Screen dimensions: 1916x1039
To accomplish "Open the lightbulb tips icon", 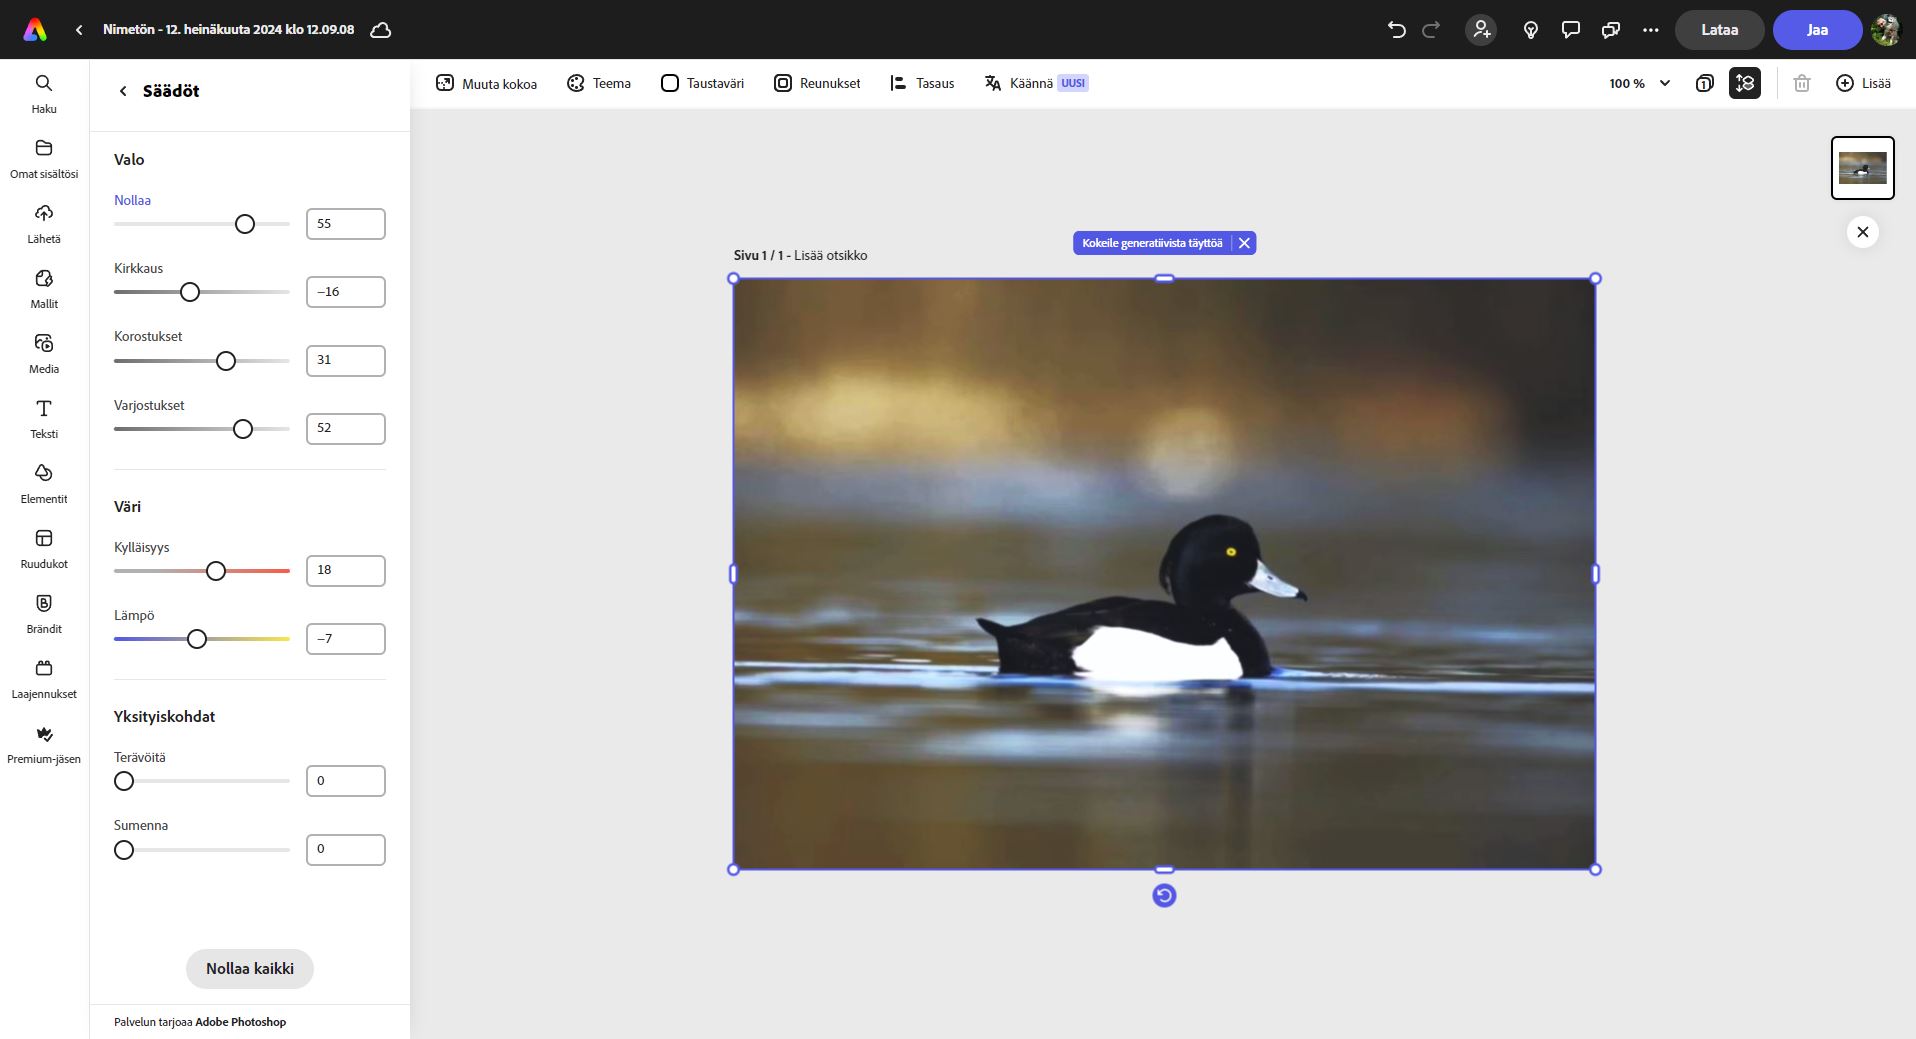I will [x=1530, y=30].
